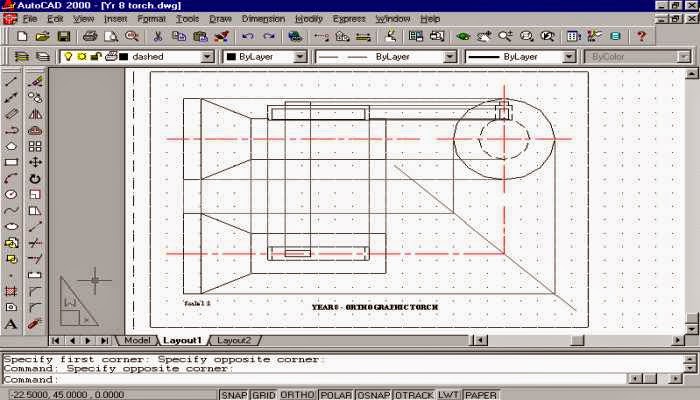Click the vertical scrollbar up arrow
This screenshot has width=700, height=400.
pos(692,74)
